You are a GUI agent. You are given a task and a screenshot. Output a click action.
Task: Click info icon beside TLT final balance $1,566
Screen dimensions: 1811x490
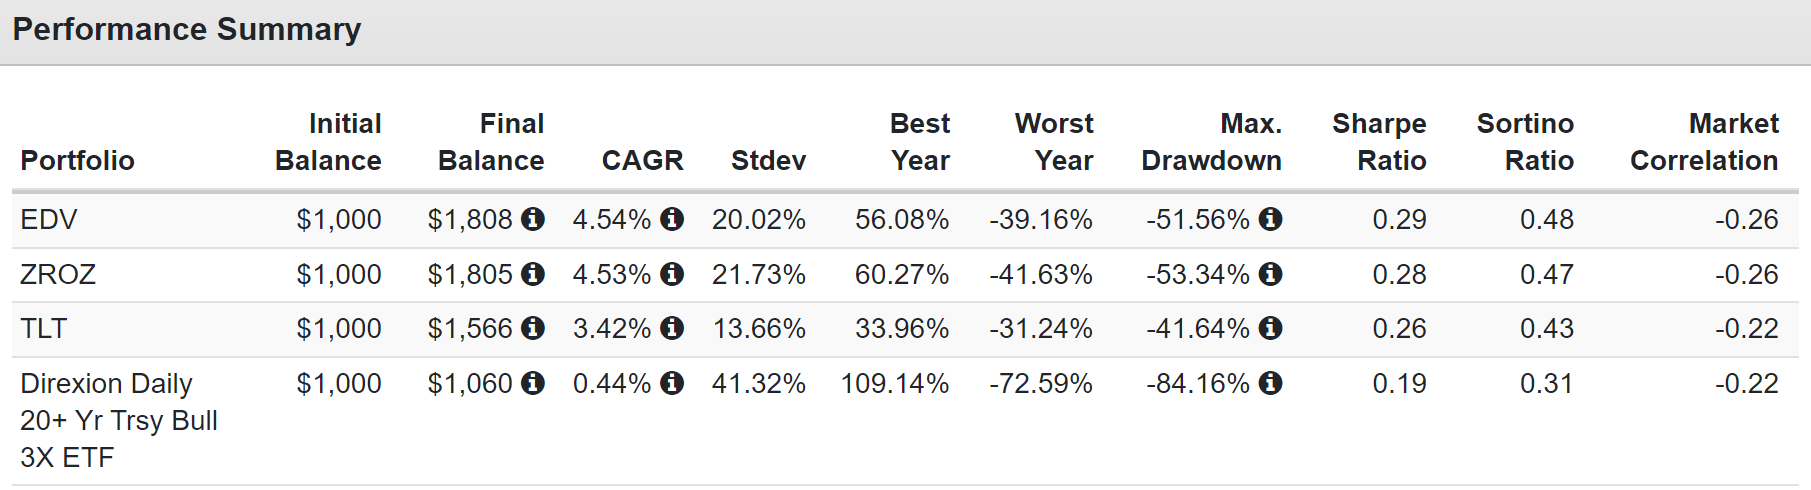[533, 327]
